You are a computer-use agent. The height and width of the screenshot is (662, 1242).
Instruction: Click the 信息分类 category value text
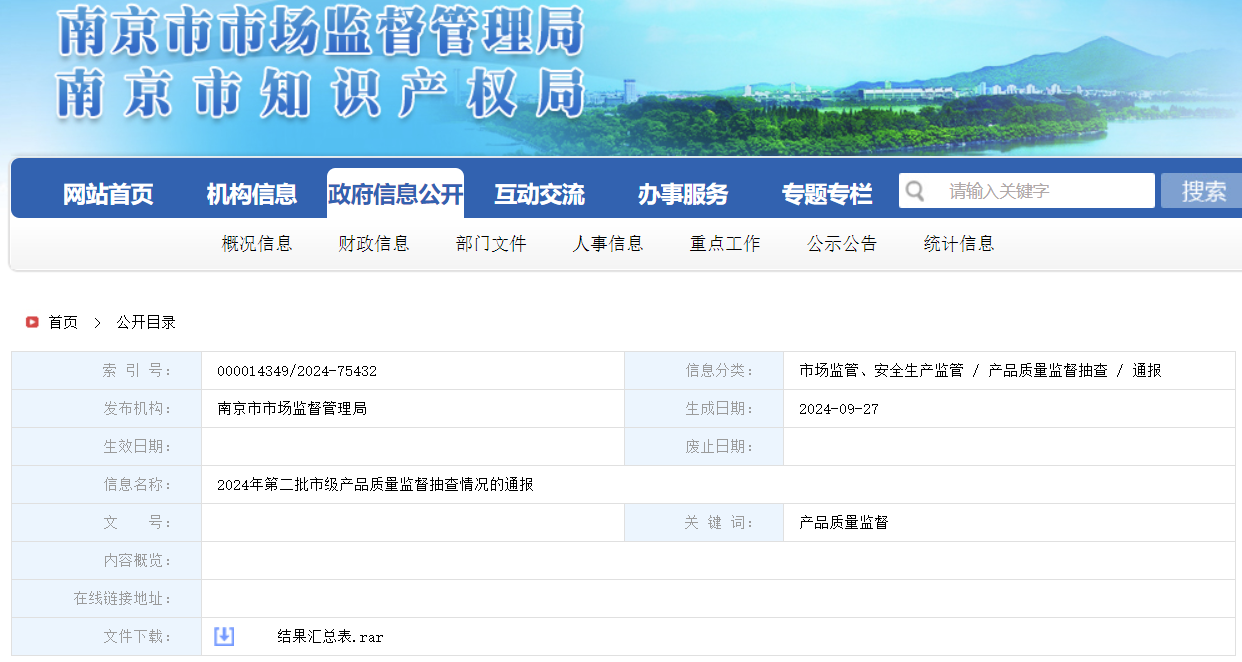tap(980, 371)
